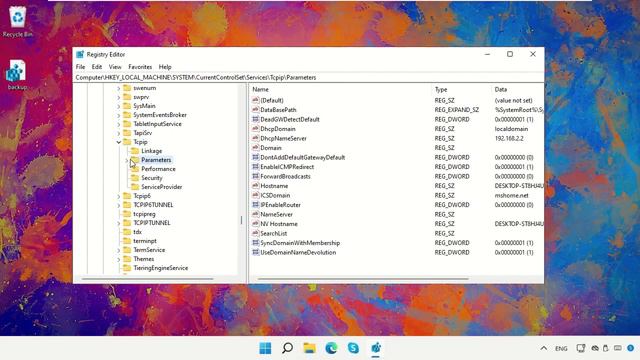
Task: Click the Registry Editor title bar icon
Action: 80,54
